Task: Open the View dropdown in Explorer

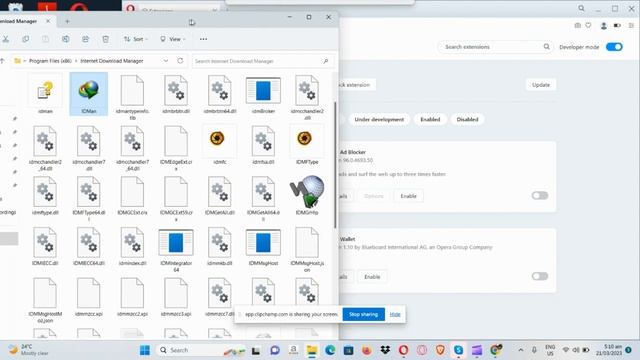Action: [x=173, y=39]
